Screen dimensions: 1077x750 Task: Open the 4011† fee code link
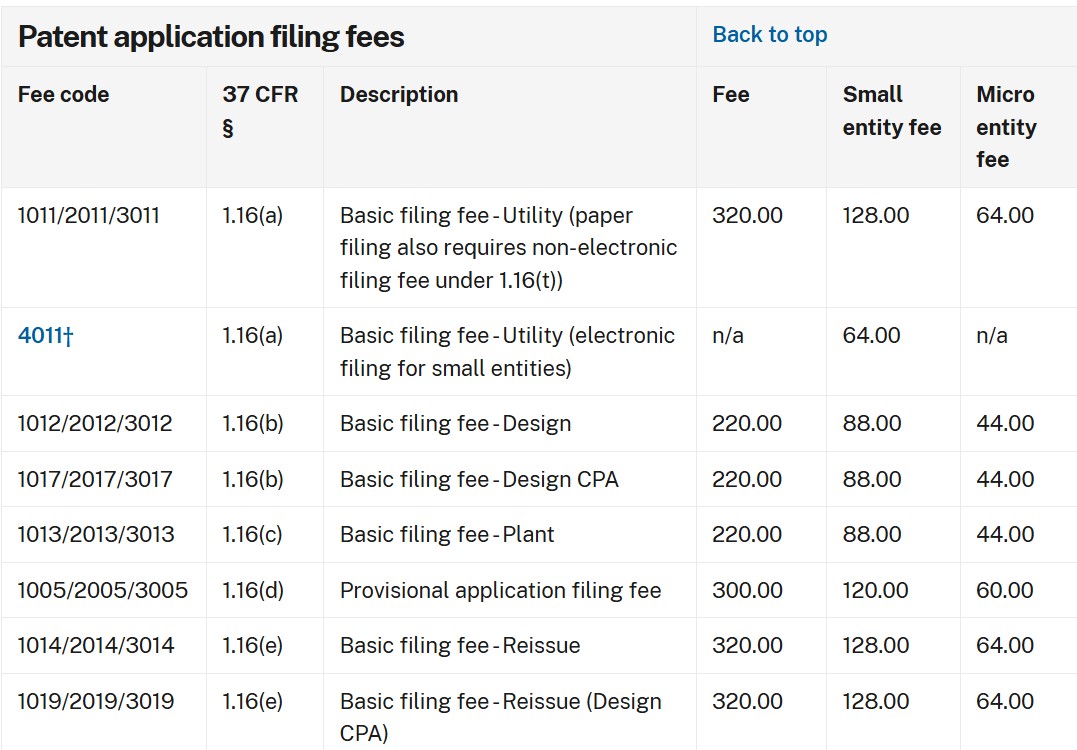[x=45, y=336]
